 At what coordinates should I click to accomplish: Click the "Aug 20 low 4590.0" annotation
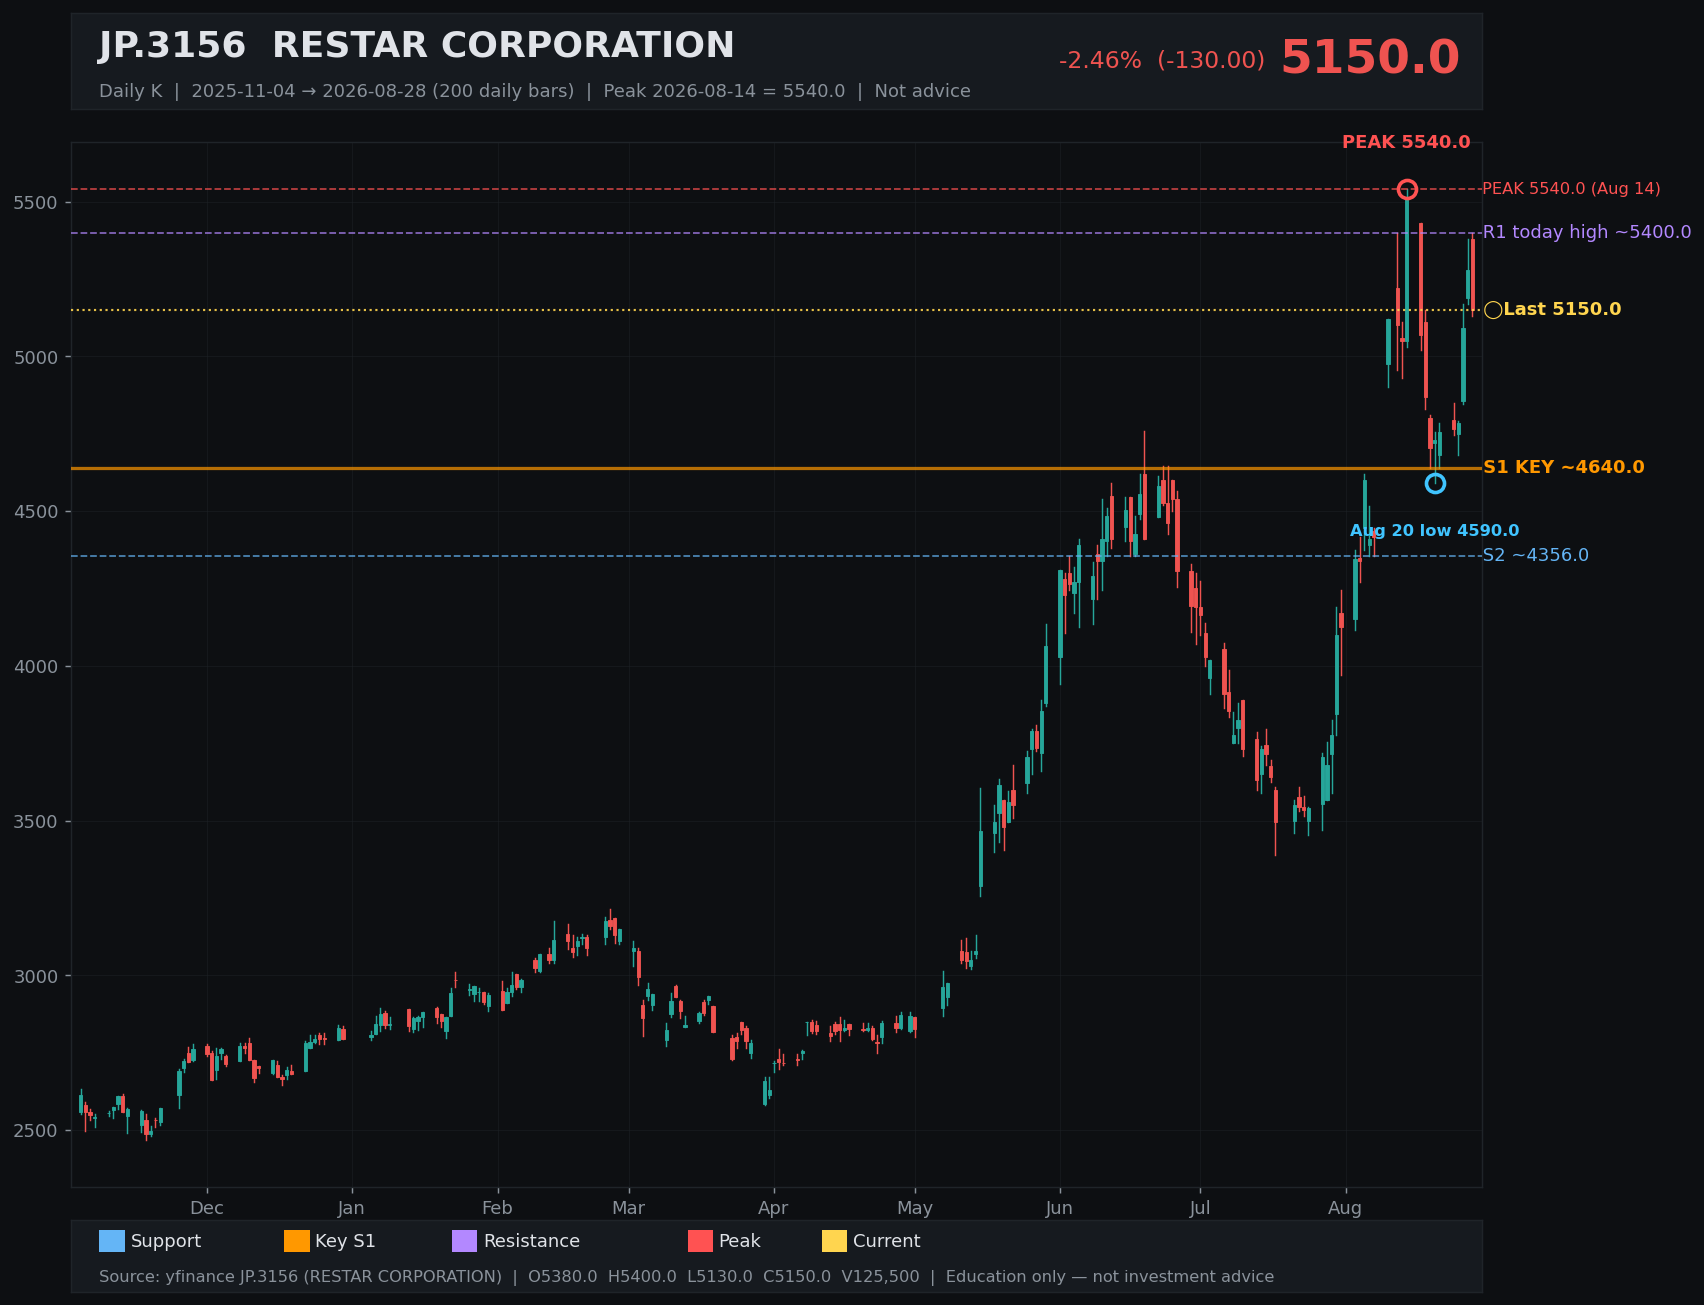pos(1434,531)
